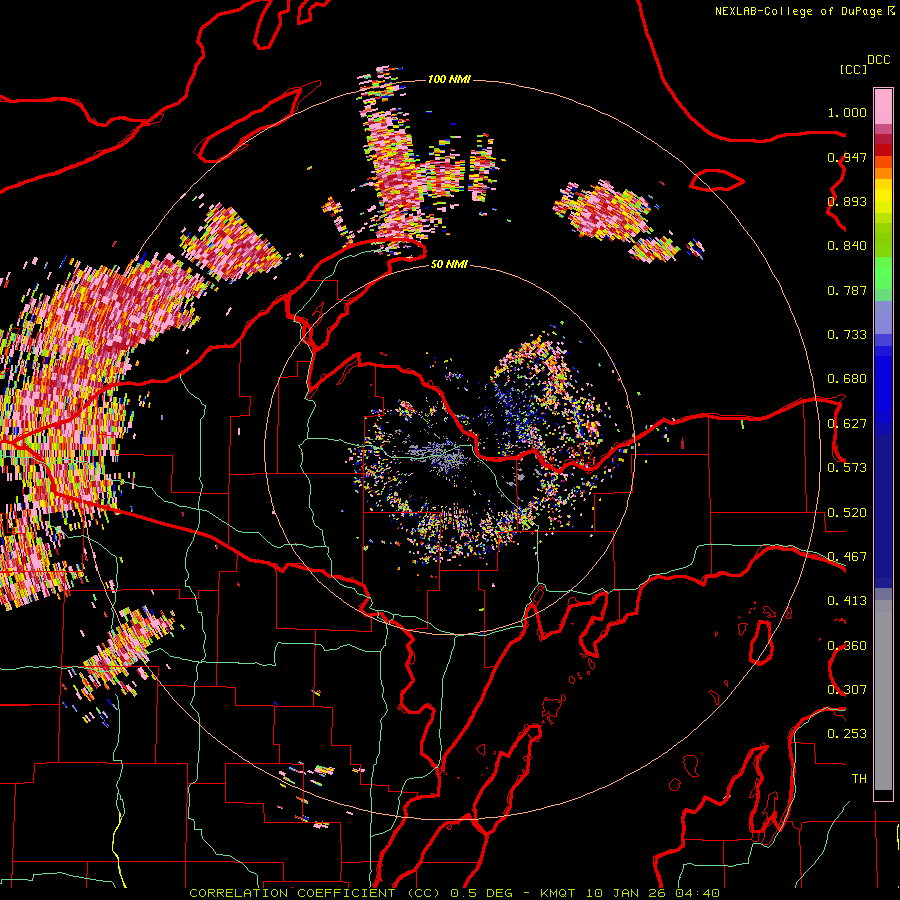Click the 10 JAN 26 date
Image resolution: width=900 pixels, height=900 pixels.
[x=626, y=893]
